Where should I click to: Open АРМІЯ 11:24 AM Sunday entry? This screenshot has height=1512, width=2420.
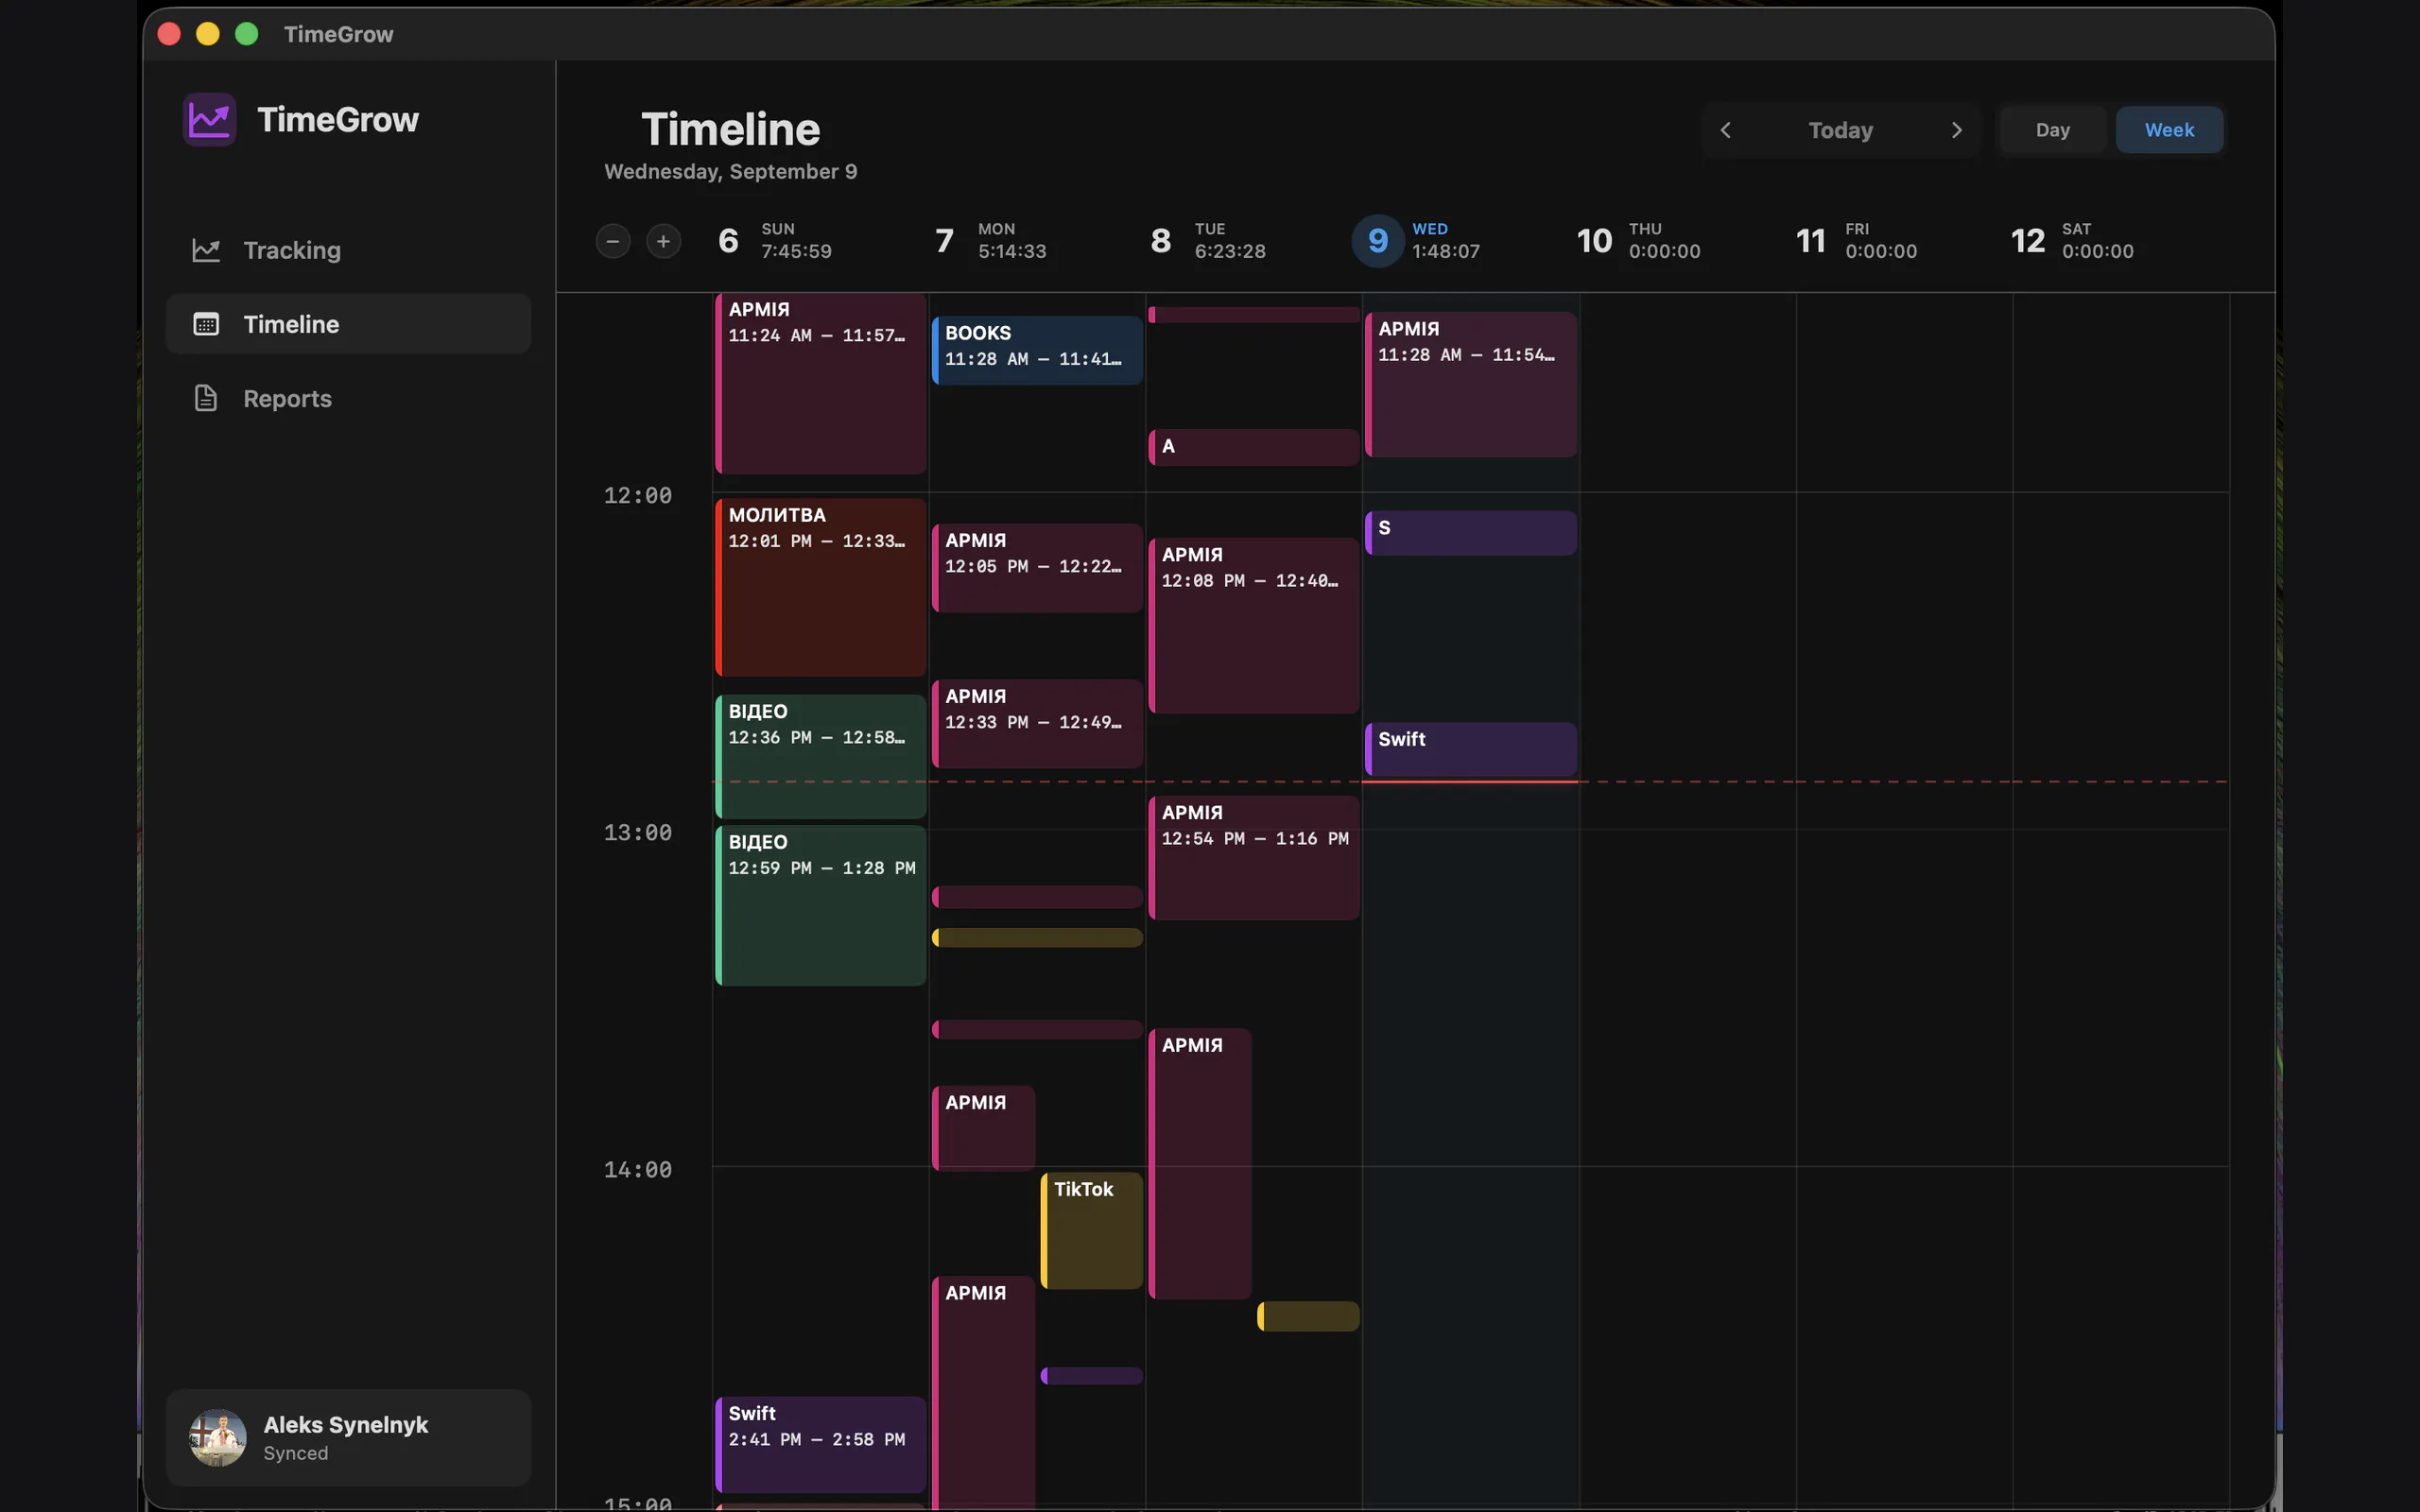(x=821, y=384)
